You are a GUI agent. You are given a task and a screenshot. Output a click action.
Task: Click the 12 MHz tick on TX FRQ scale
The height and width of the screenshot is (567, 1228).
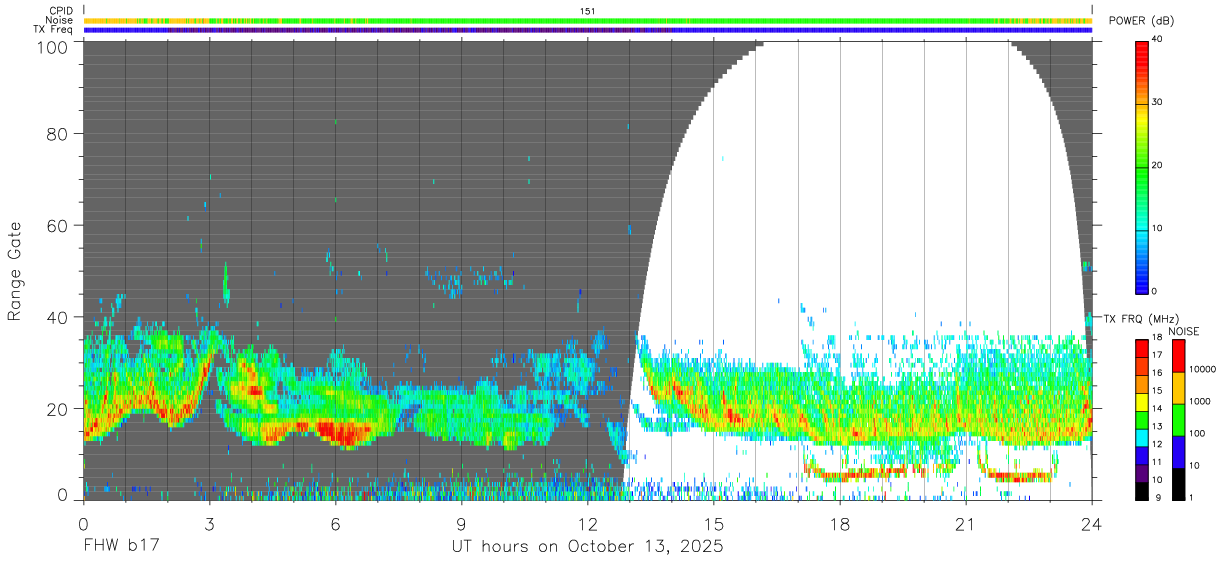point(1157,446)
